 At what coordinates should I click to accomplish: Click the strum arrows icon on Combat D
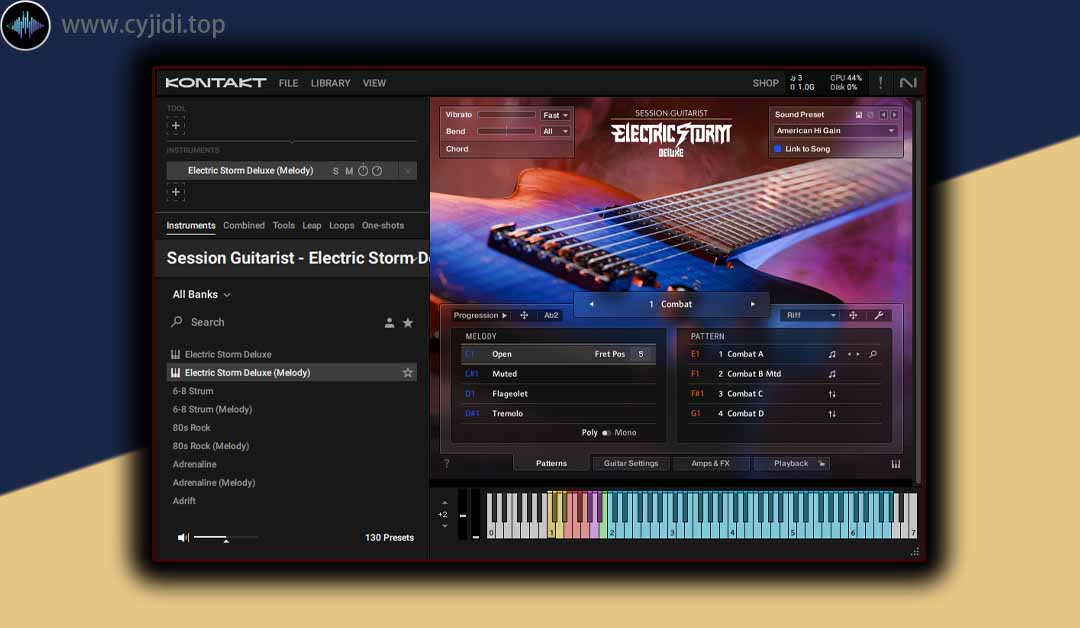832,414
